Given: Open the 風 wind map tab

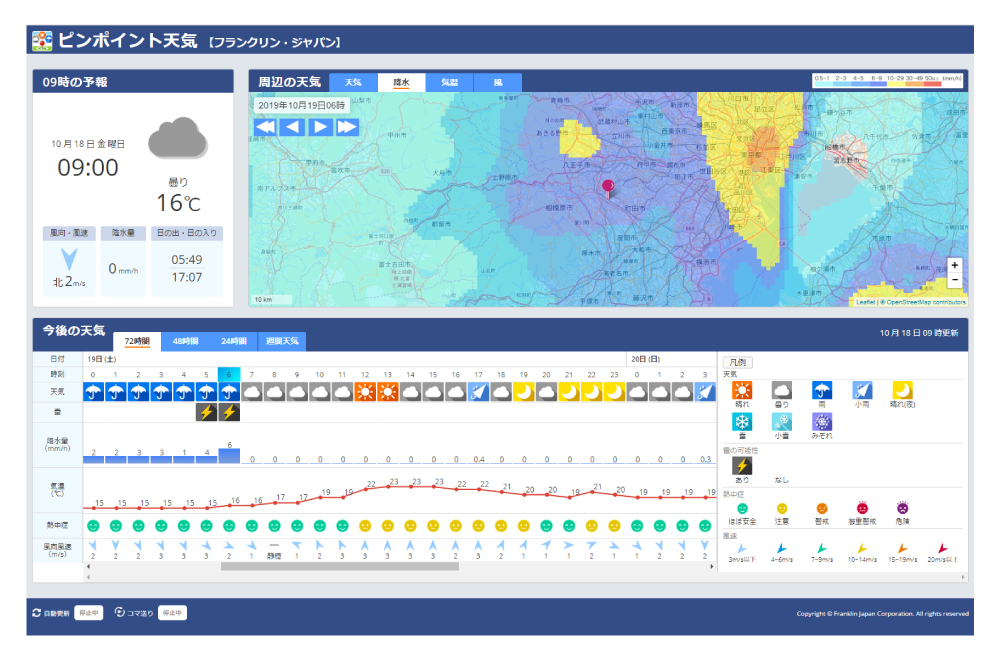Looking at the screenshot, I should [497, 82].
